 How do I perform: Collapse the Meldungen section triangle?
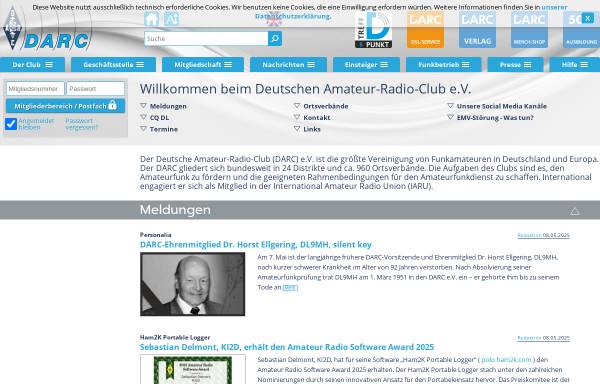tap(574, 211)
